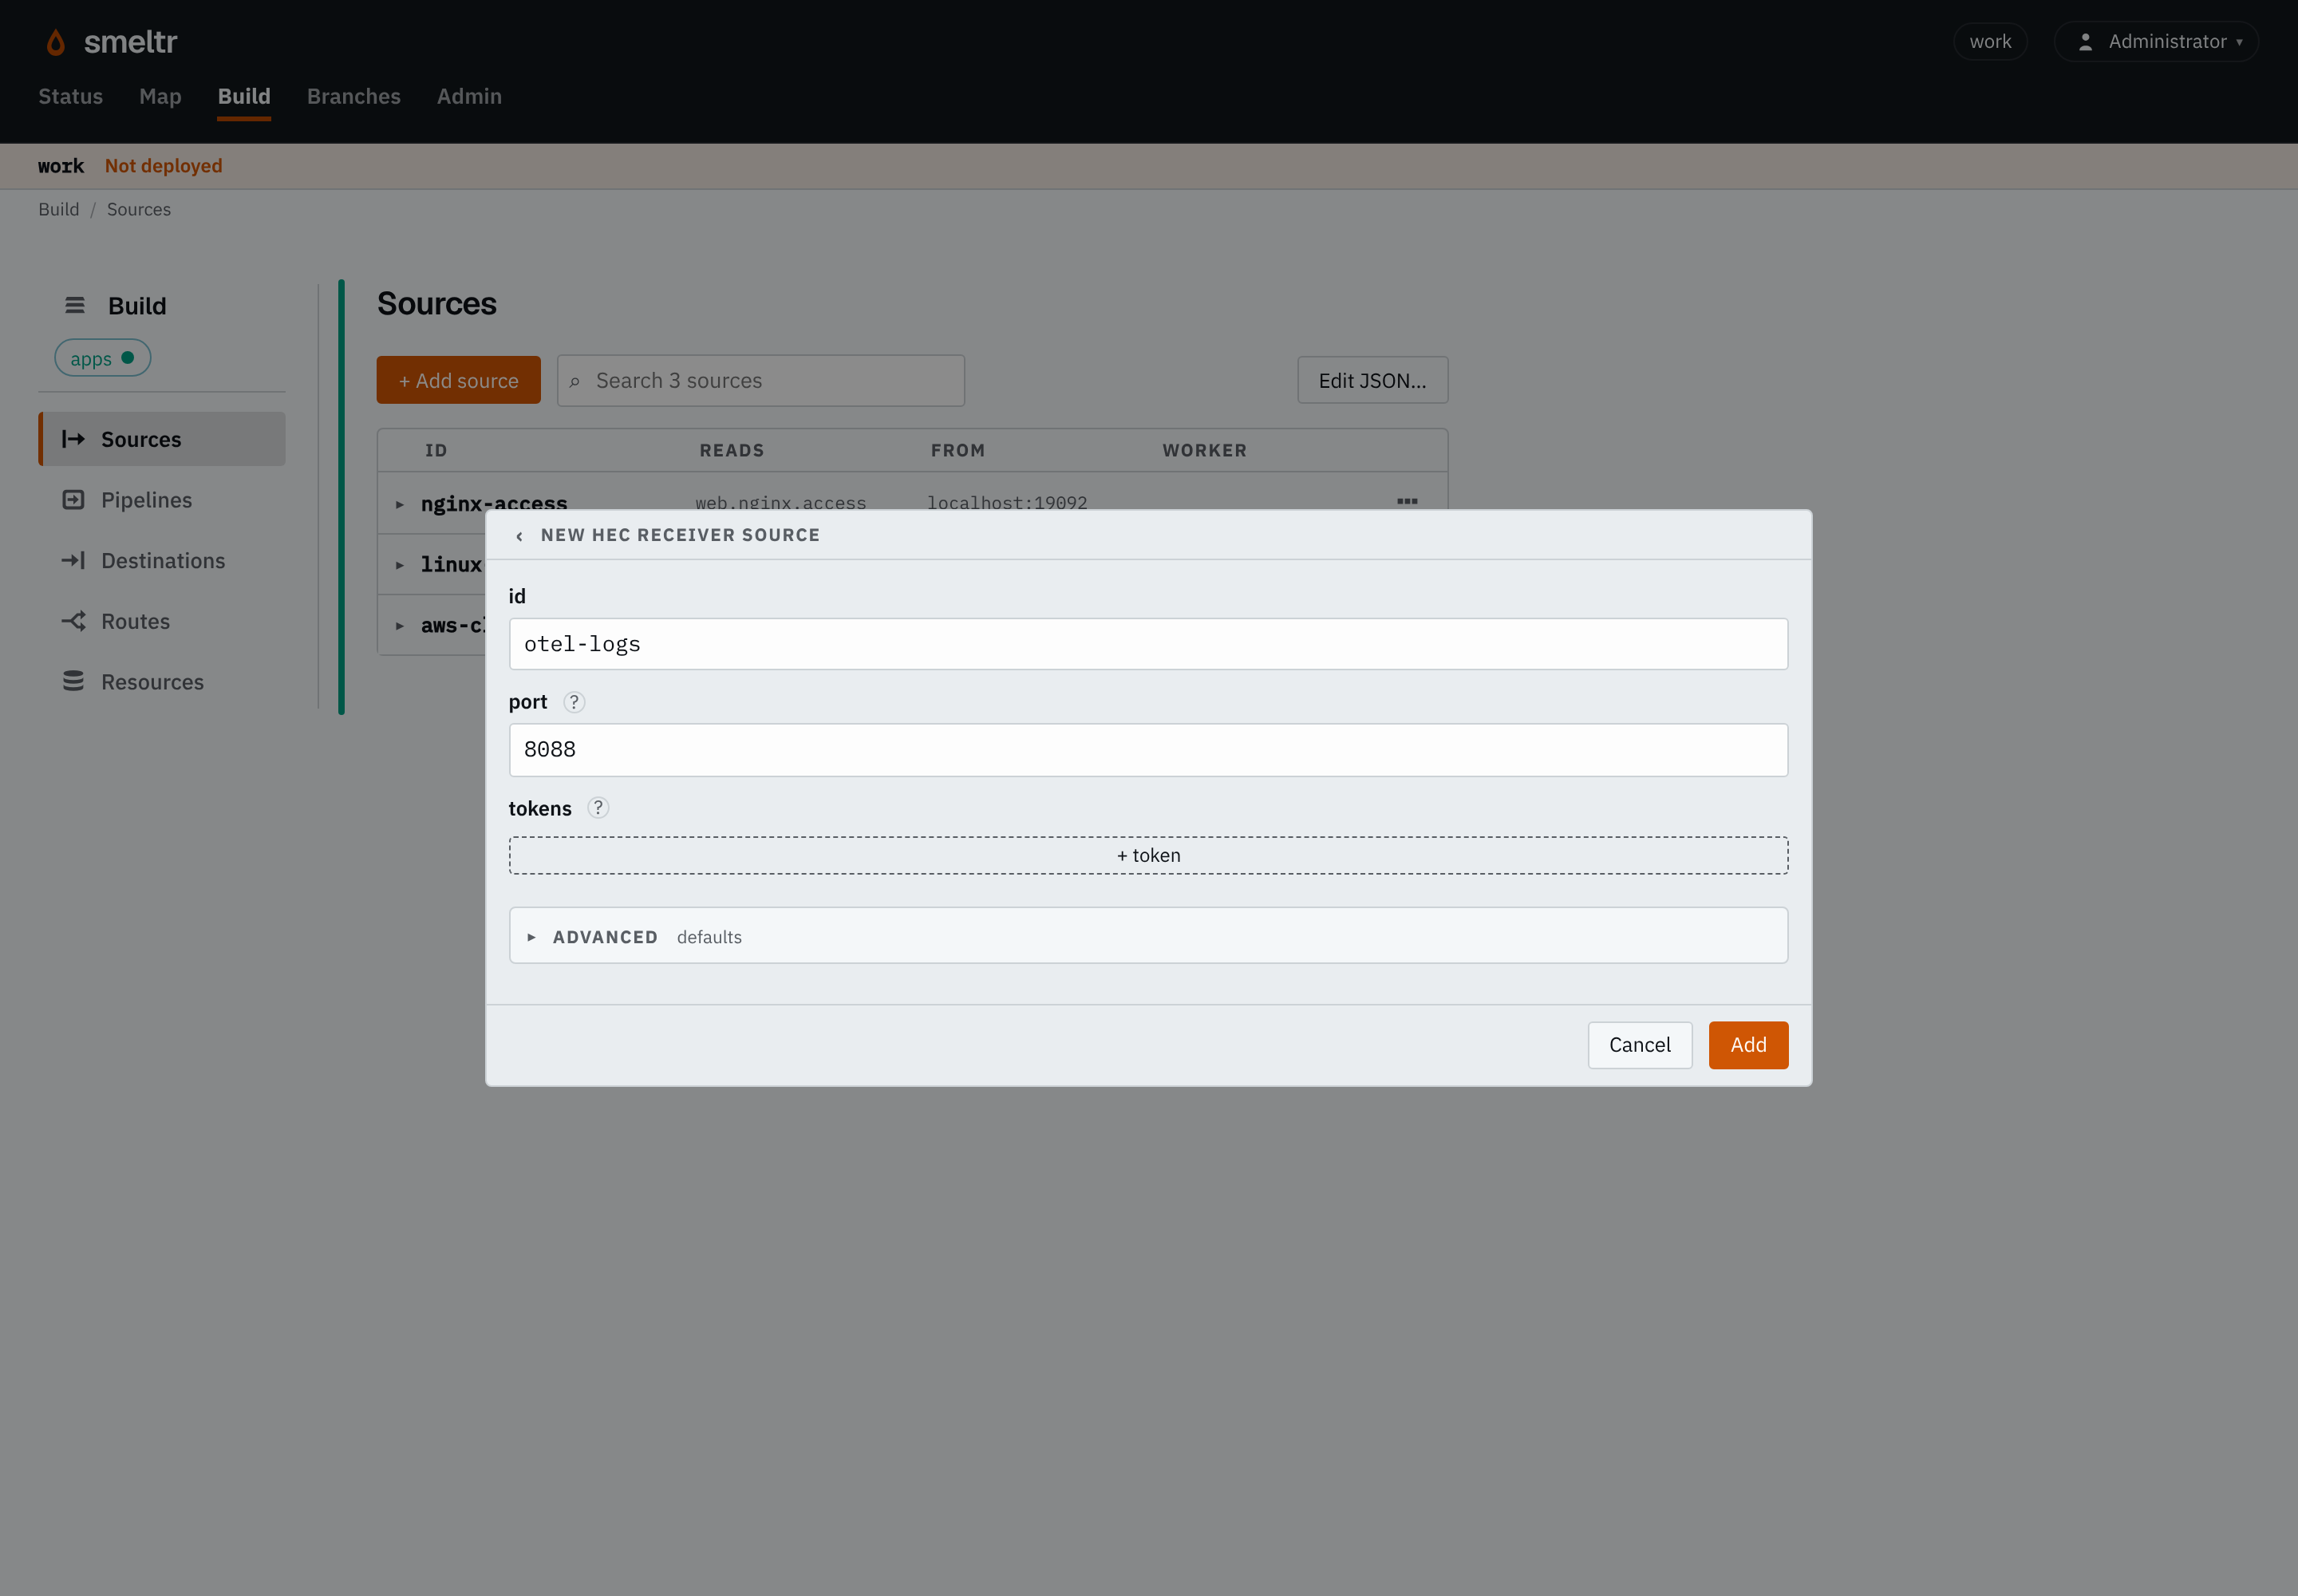The width and height of the screenshot is (2298, 1596).
Task: Expand the aws source row
Action: [x=399, y=626]
